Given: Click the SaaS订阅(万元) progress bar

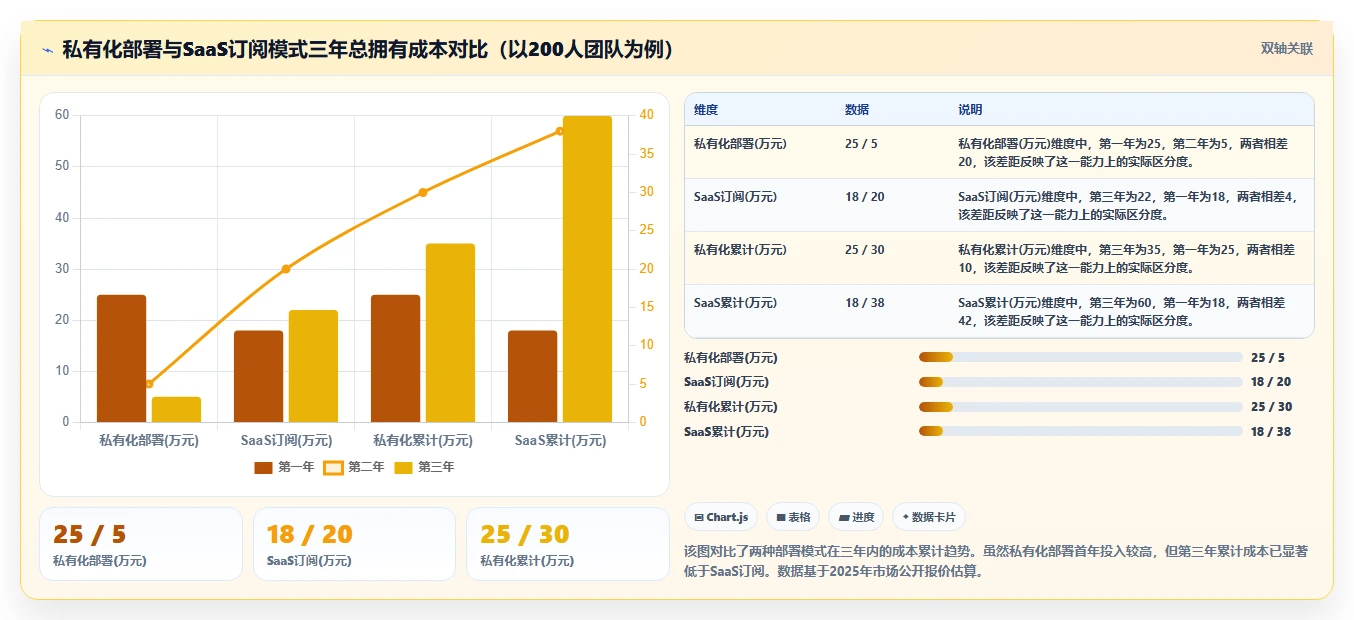Looking at the screenshot, I should coord(1080,382).
